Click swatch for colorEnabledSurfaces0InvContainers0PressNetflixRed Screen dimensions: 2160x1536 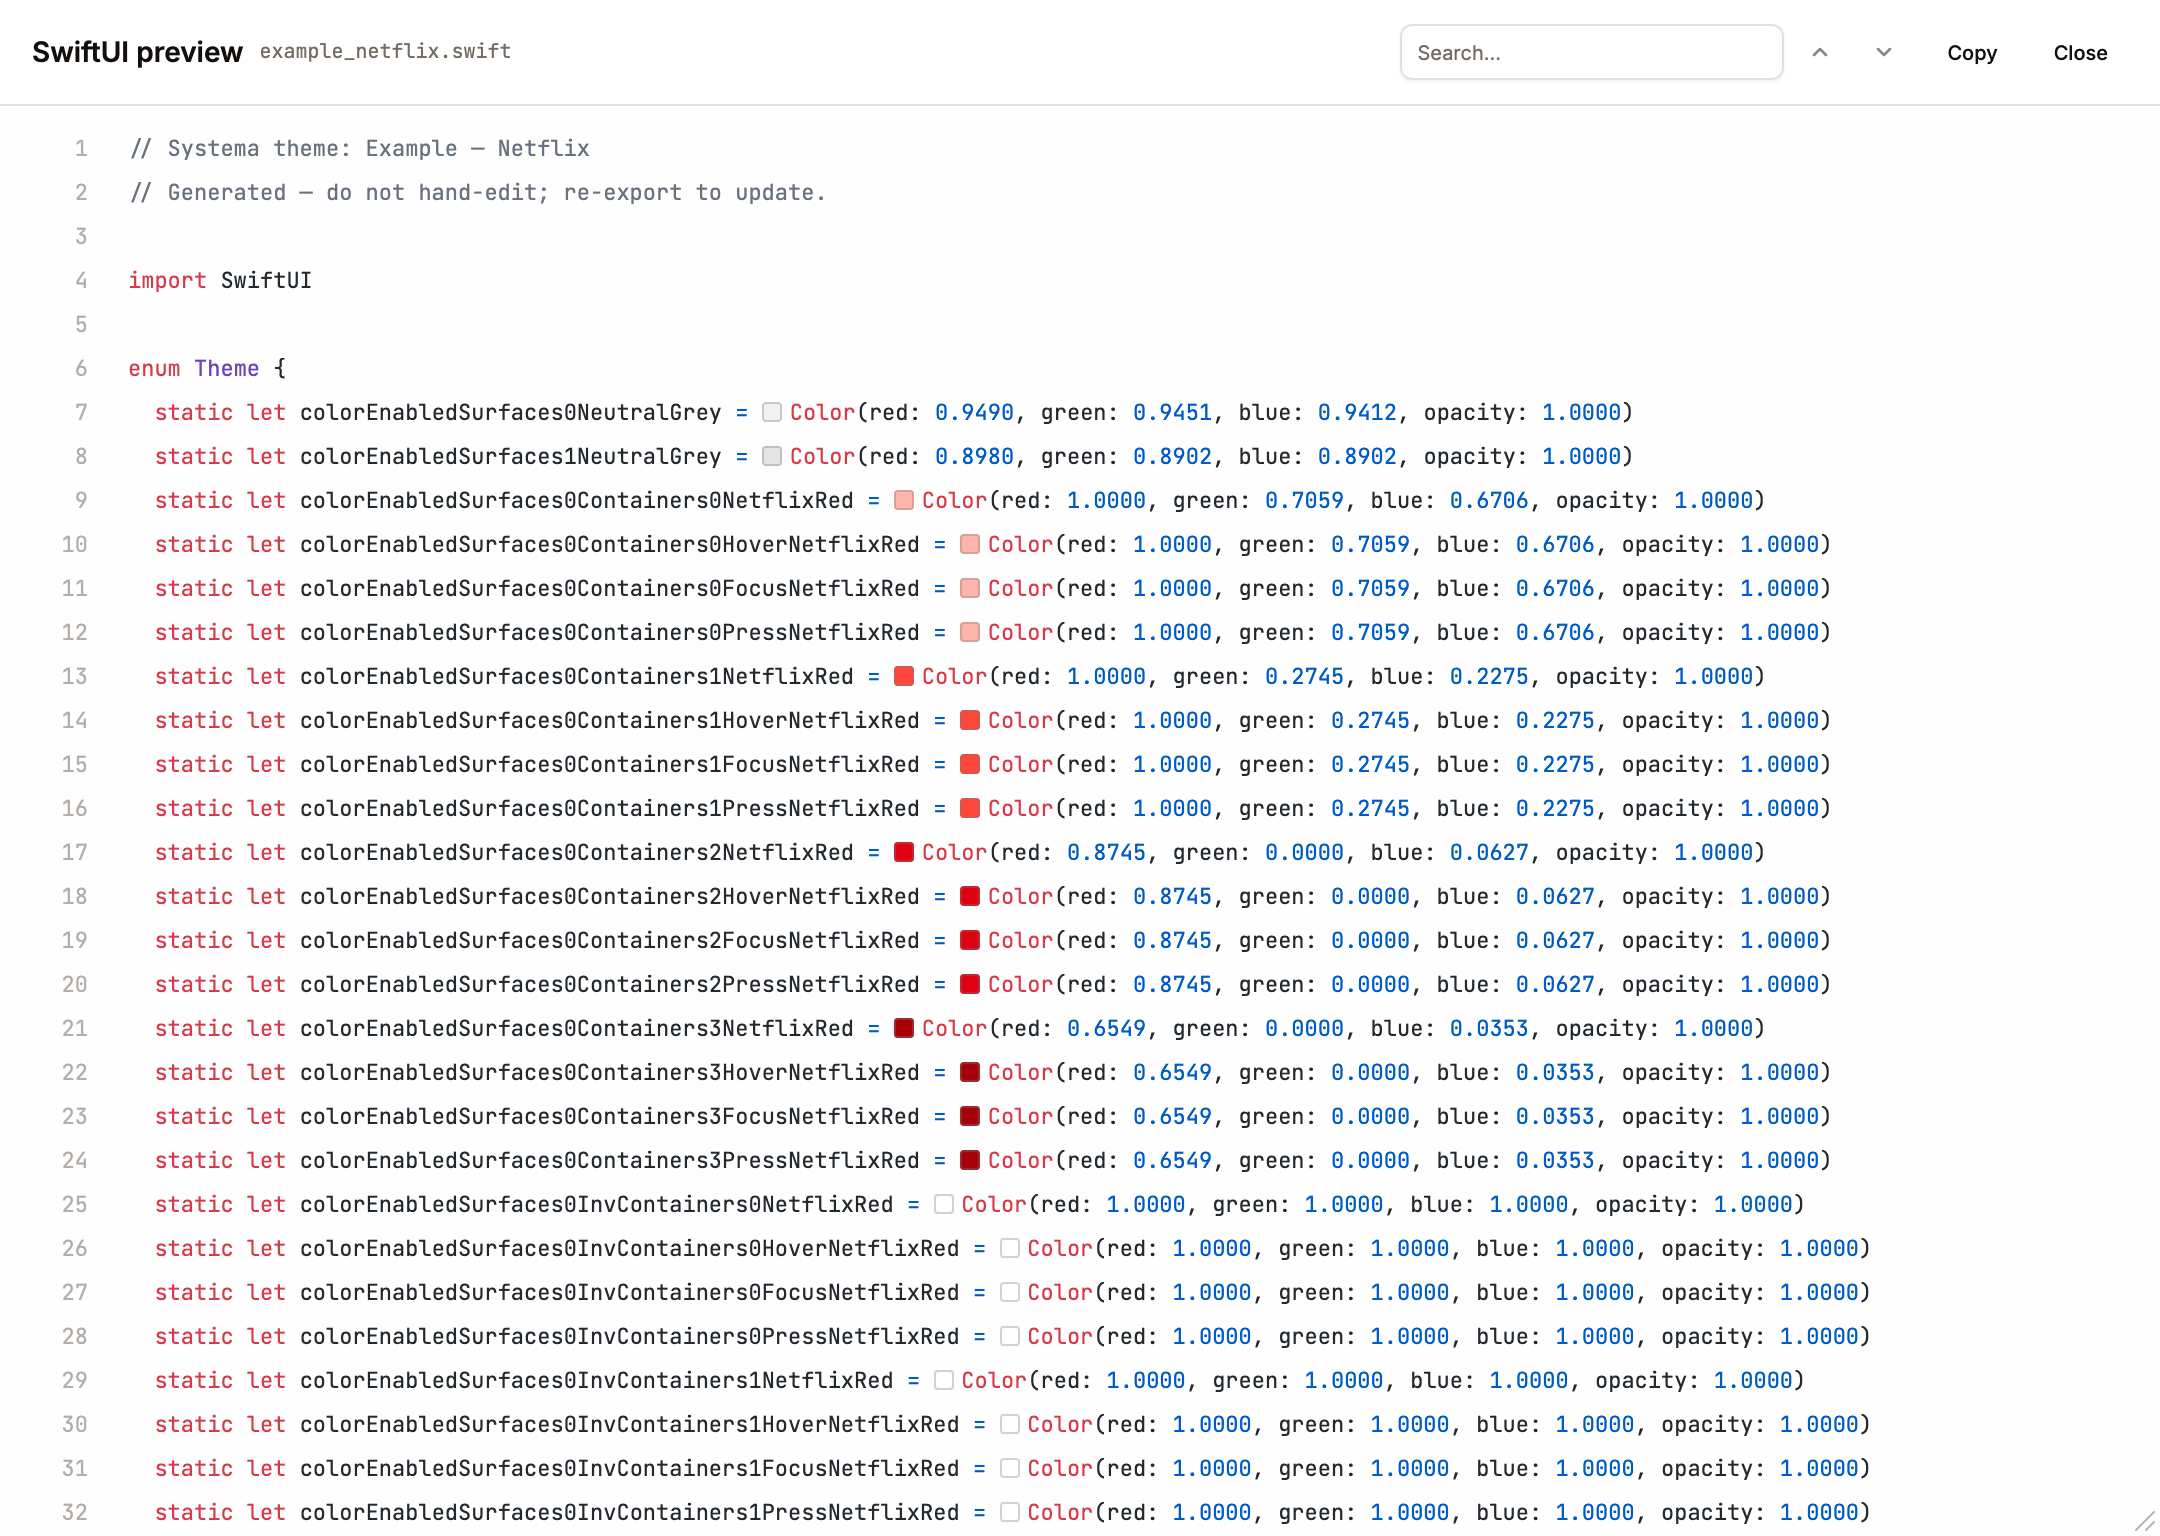[1010, 1336]
